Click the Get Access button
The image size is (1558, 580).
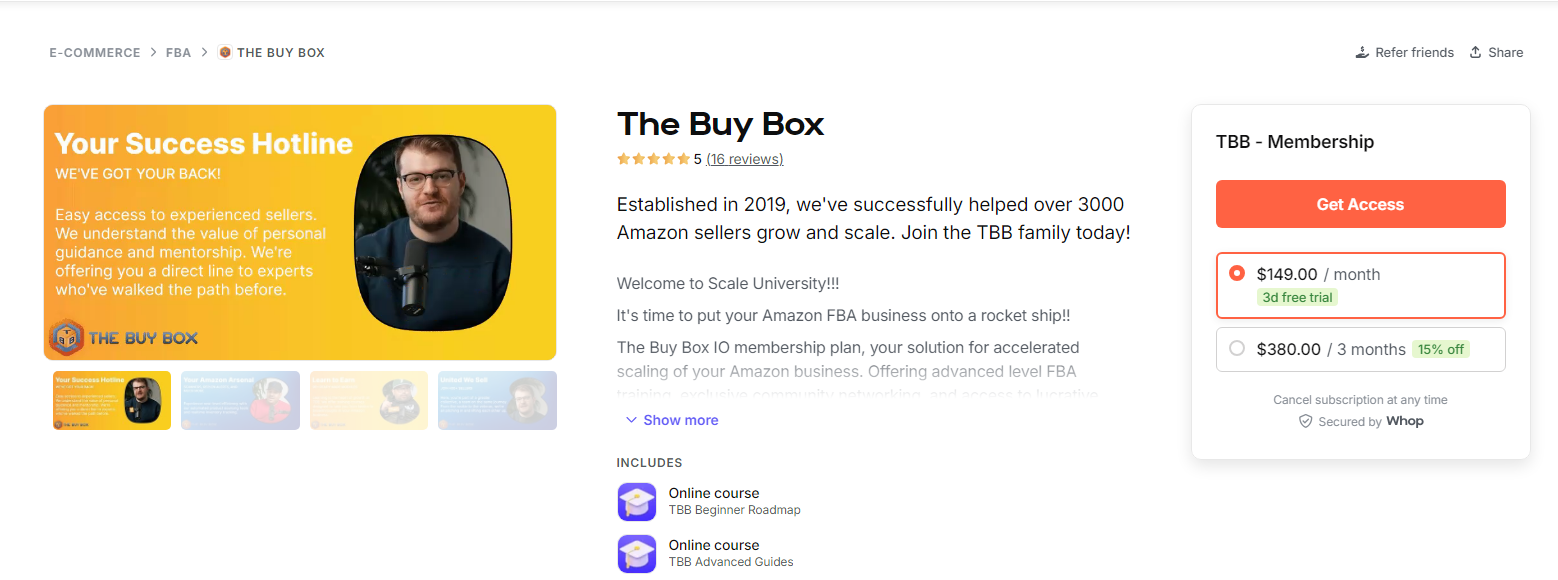tap(1360, 203)
